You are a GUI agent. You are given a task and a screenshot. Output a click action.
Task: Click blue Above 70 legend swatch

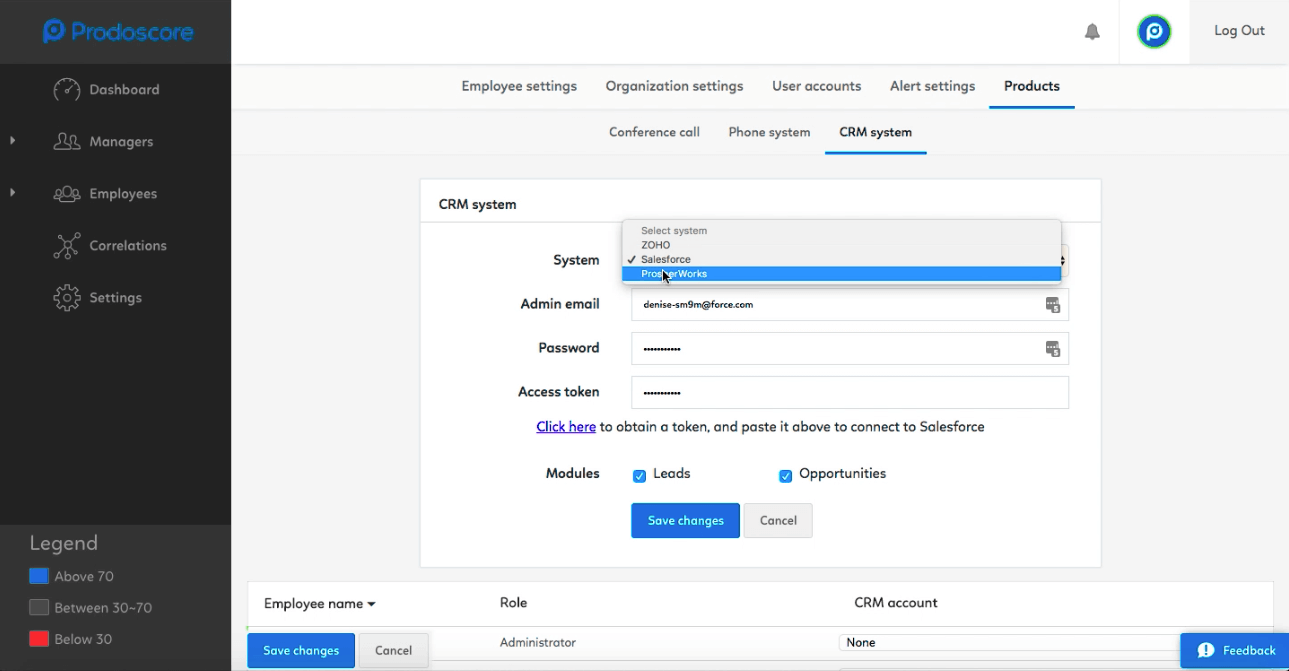[39, 576]
